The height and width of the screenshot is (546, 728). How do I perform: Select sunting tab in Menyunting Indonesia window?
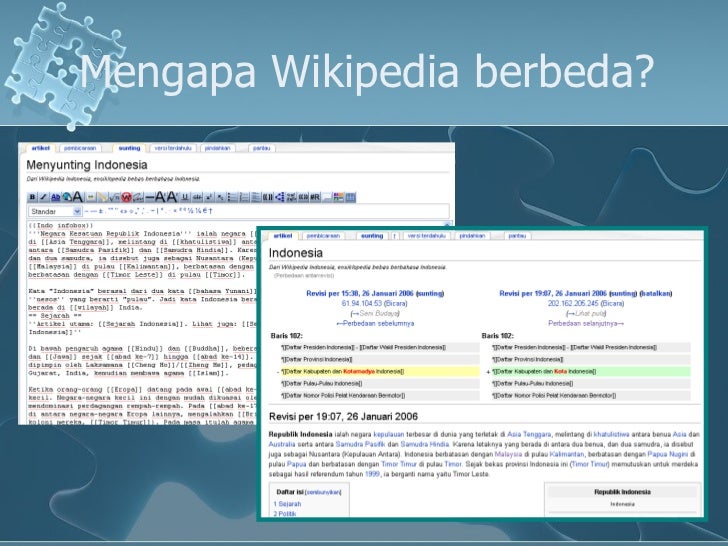[129, 148]
